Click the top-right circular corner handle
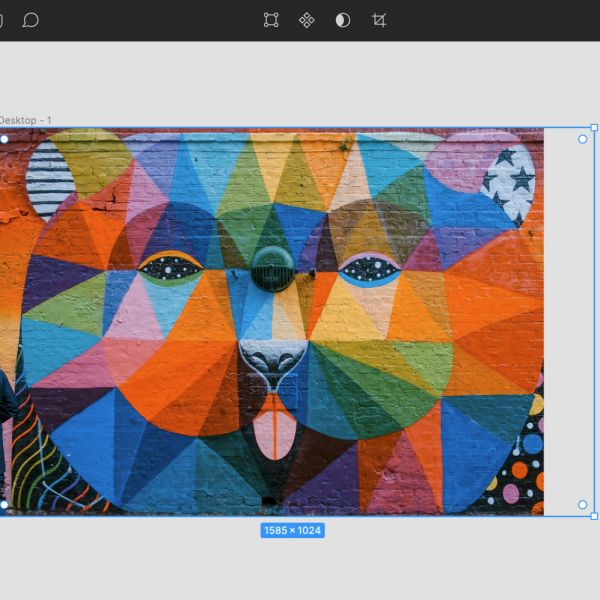This screenshot has height=600, width=600. click(x=583, y=139)
